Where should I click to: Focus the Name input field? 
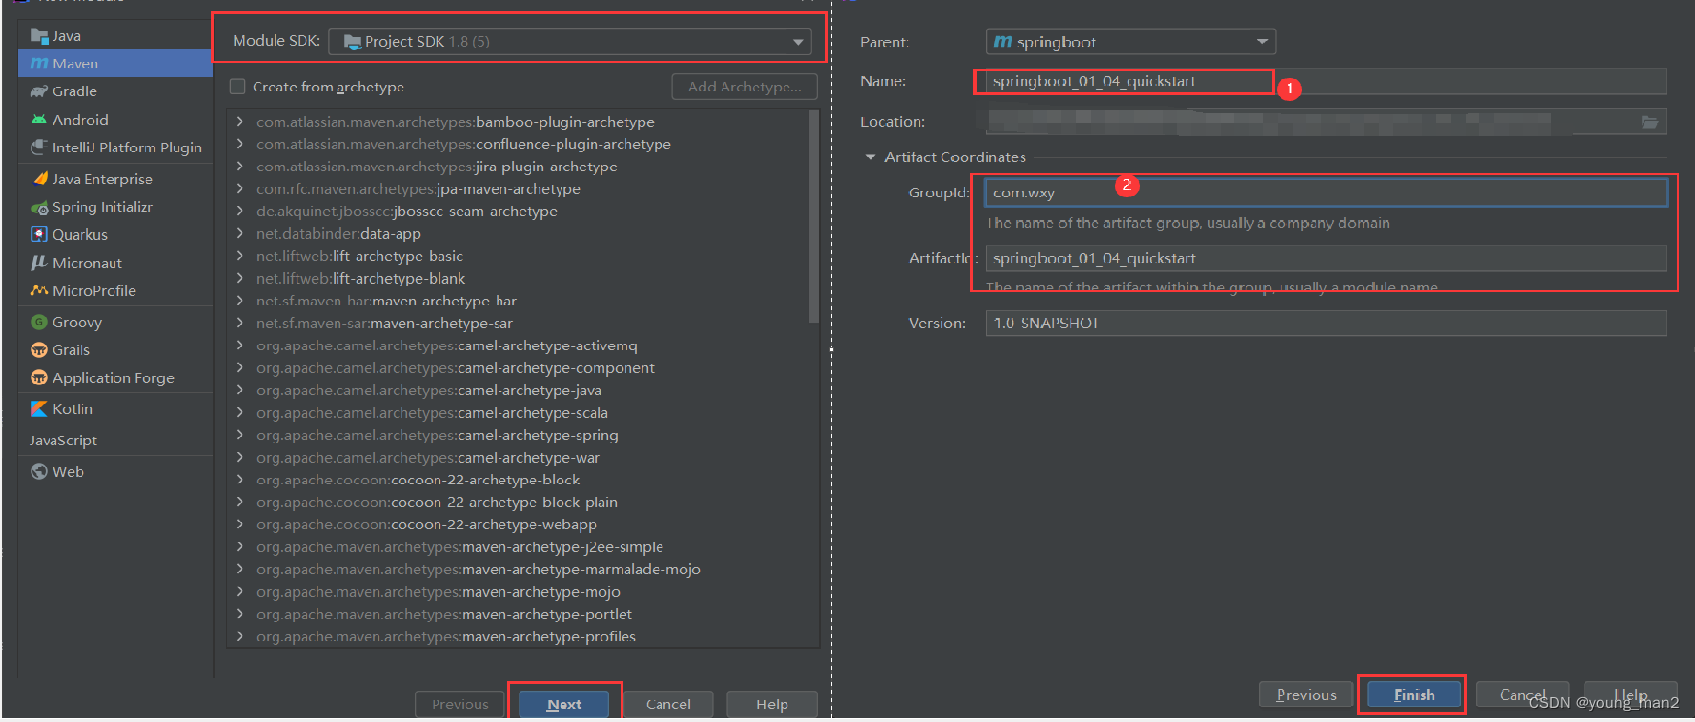tap(1326, 81)
